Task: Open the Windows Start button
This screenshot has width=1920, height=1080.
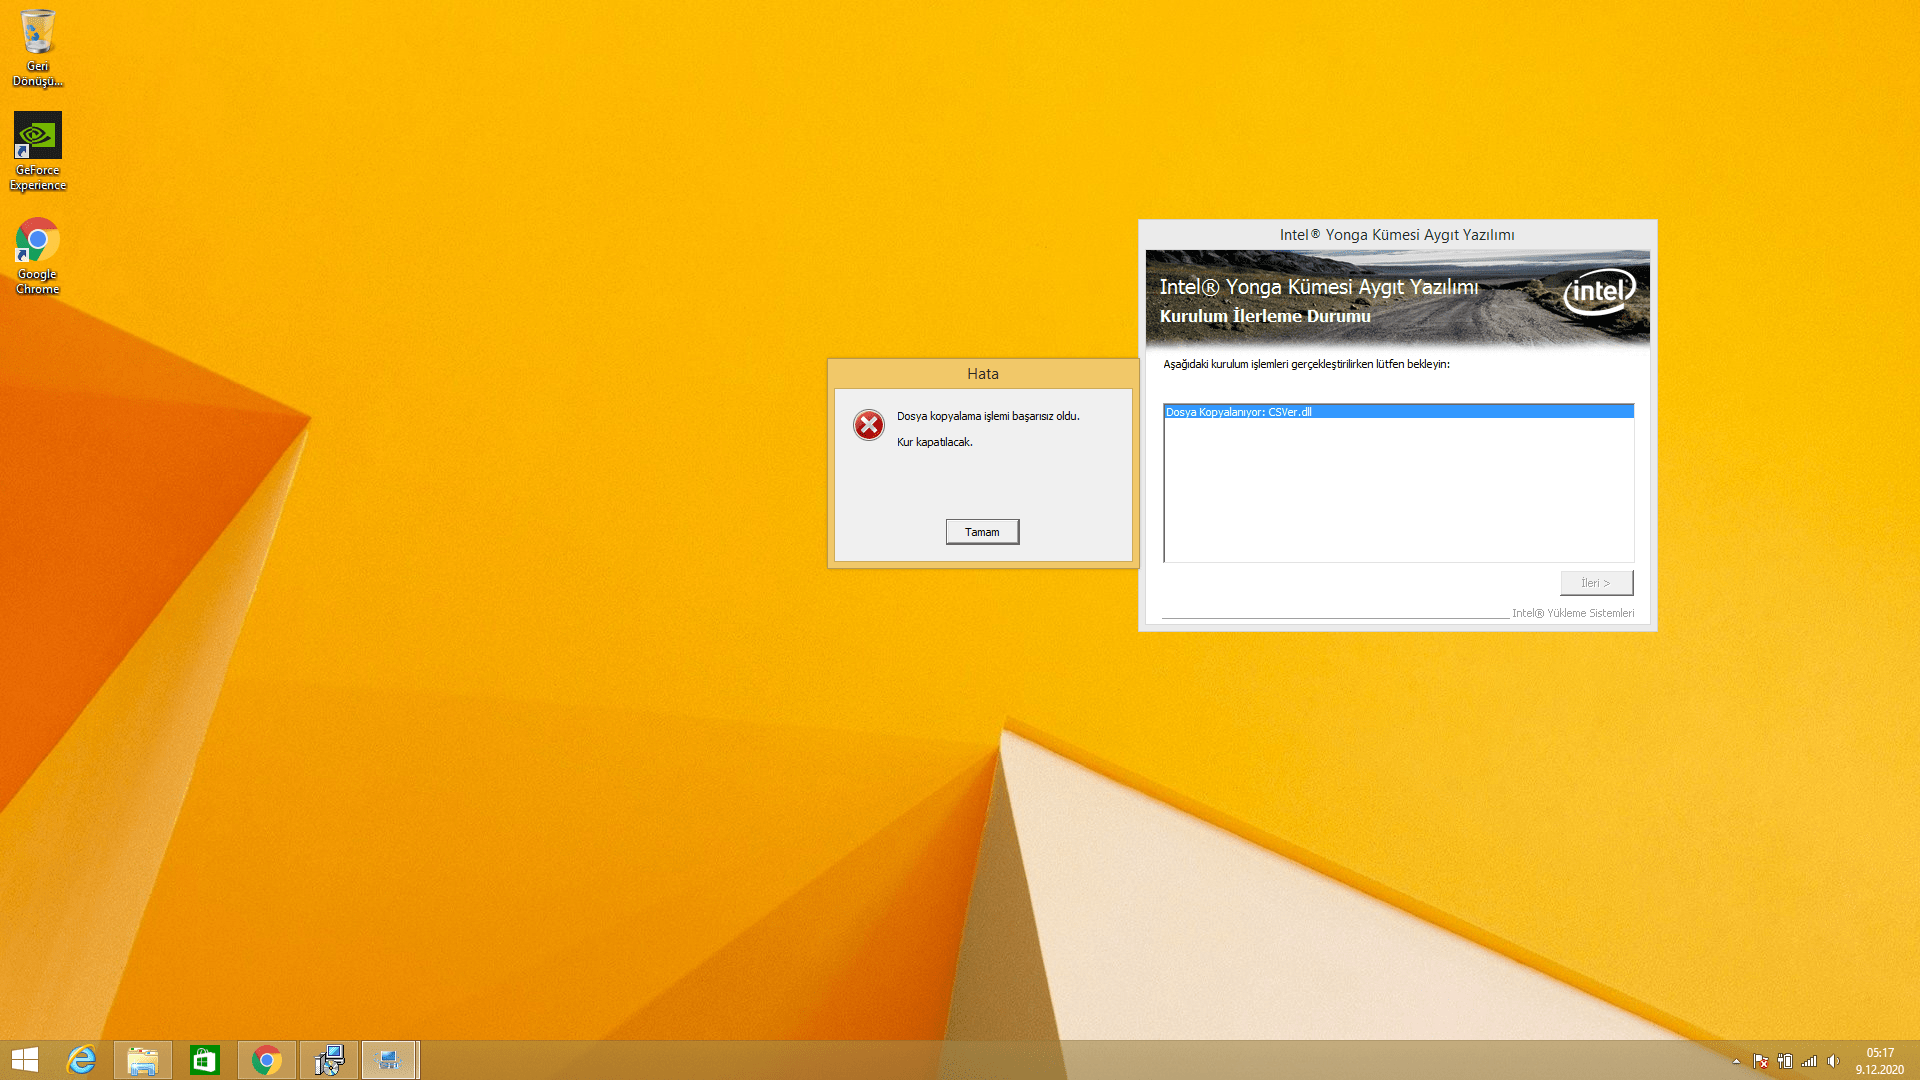Action: tap(25, 1060)
